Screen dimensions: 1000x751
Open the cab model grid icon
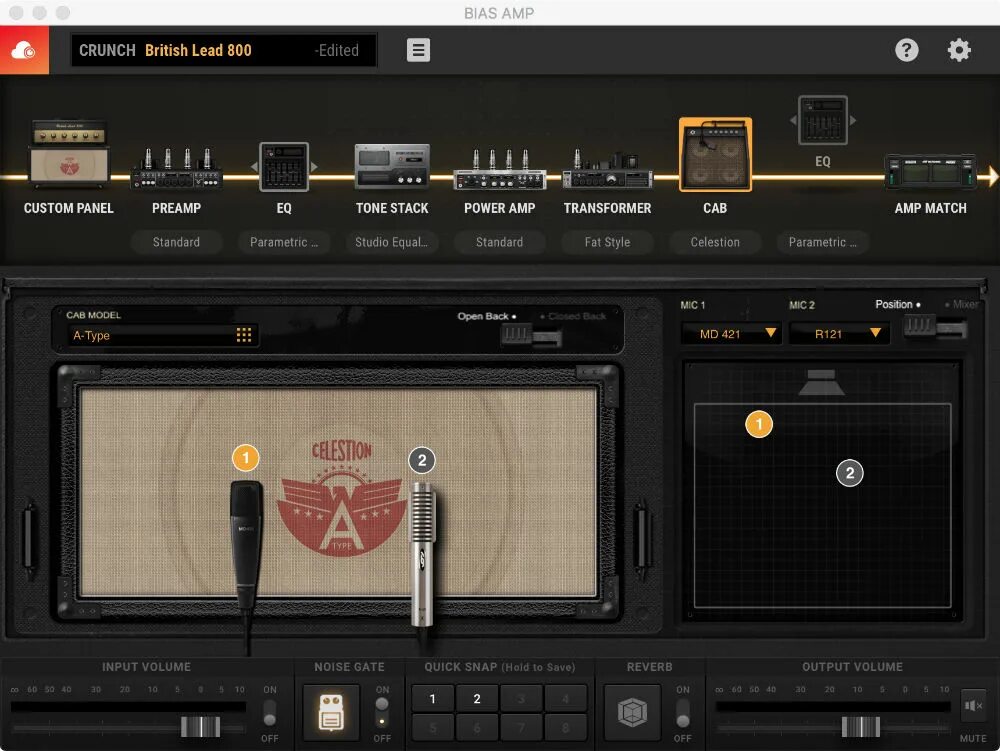point(244,335)
